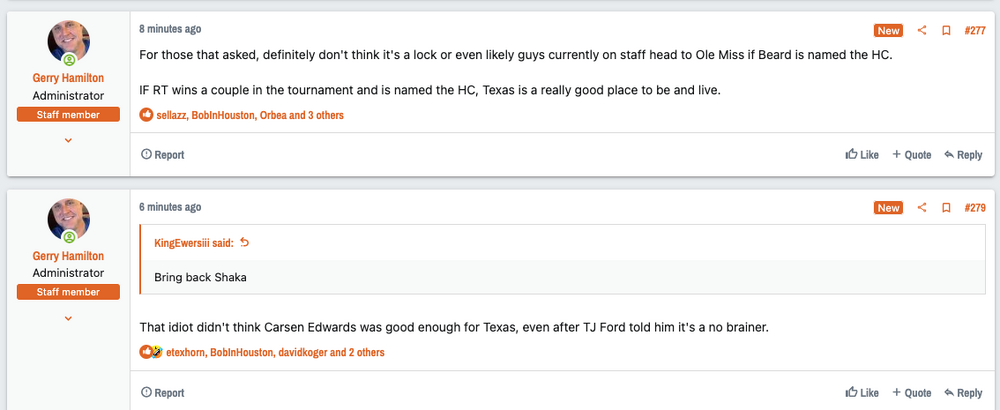Expand user details chevron in first post
This screenshot has height=410, width=1000.
pos(69,140)
